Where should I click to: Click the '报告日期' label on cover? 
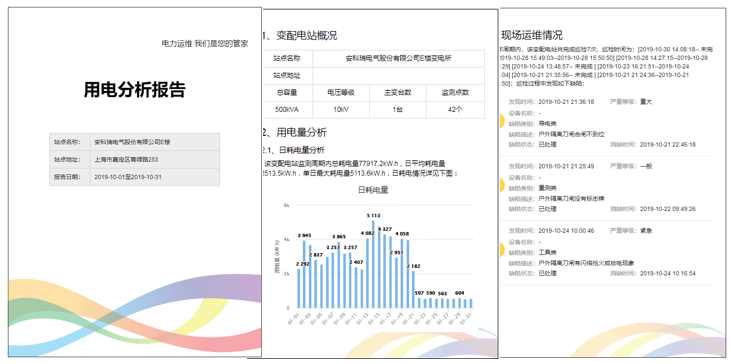67,177
